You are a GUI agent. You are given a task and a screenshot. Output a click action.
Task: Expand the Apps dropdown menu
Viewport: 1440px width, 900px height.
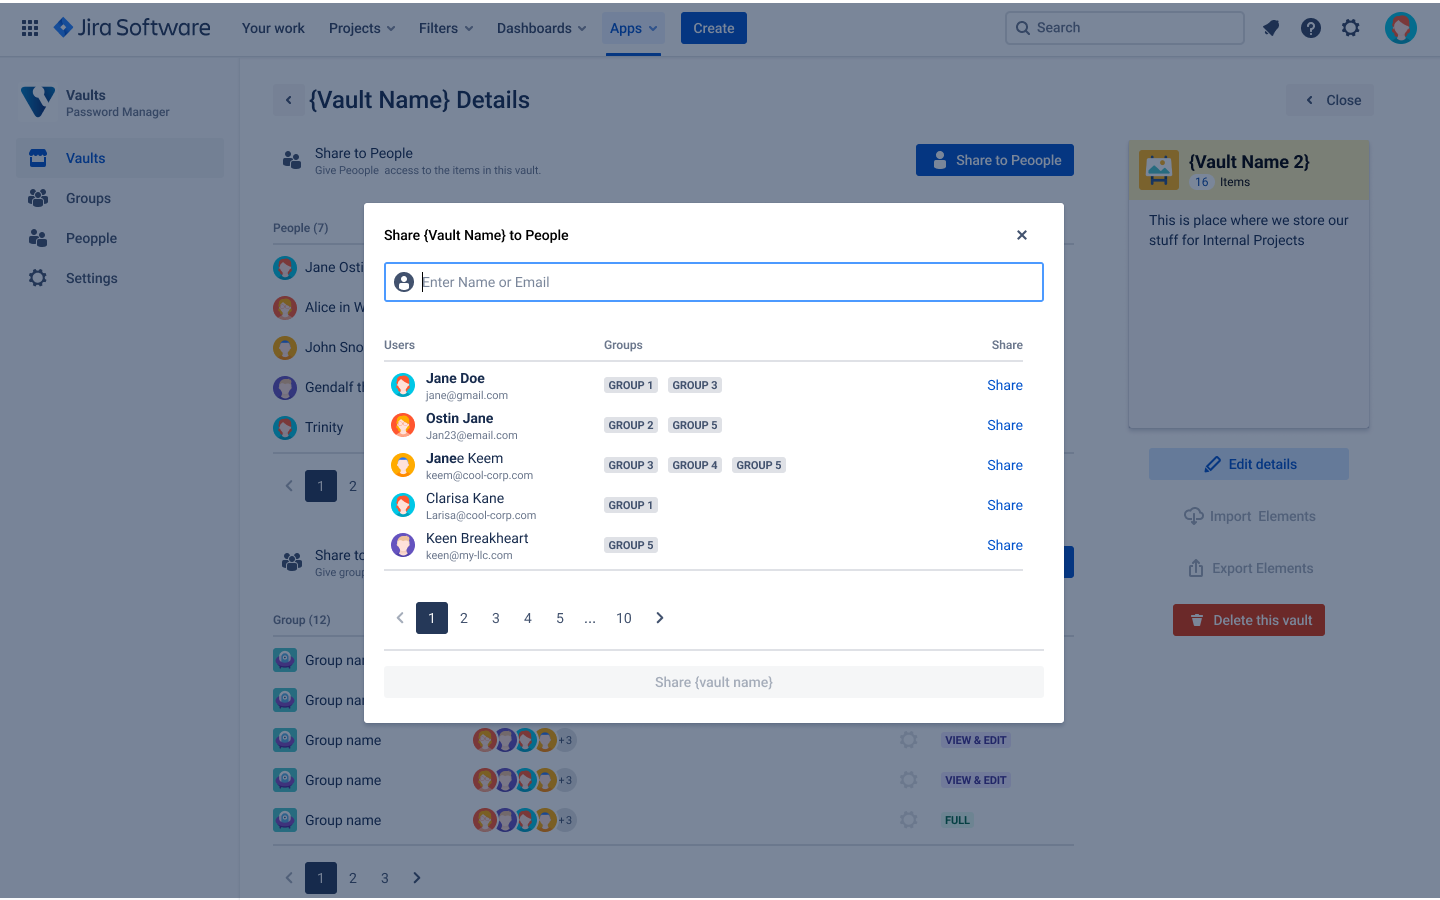pos(633,28)
